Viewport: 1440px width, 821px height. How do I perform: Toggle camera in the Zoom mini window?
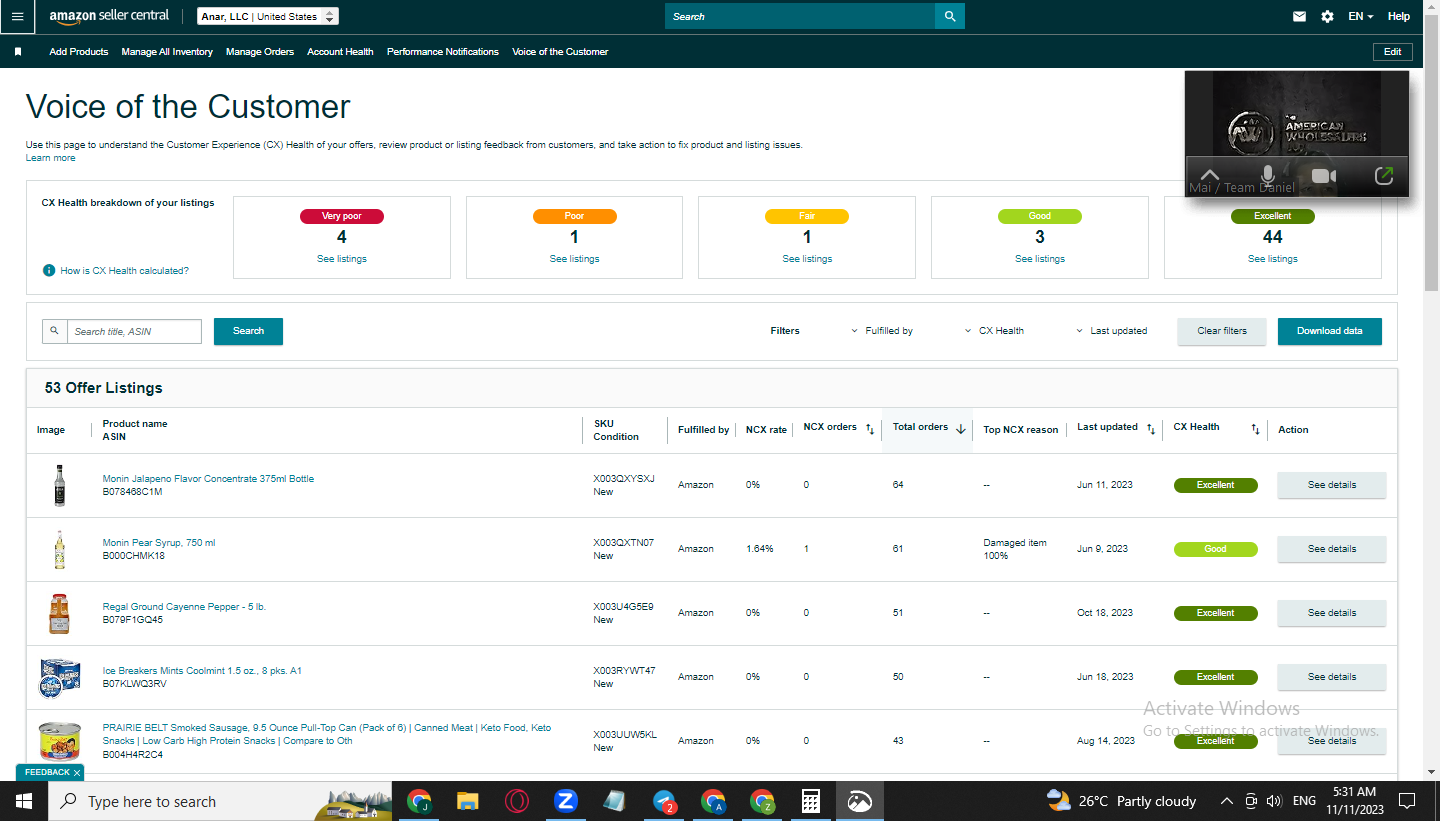(1324, 176)
